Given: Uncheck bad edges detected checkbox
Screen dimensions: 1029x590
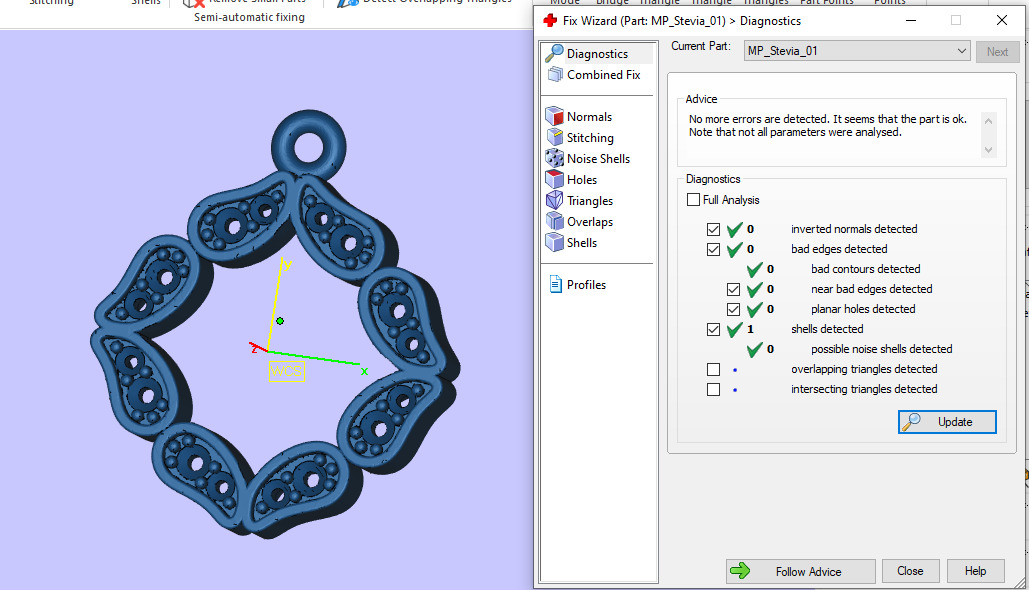Looking at the screenshot, I should tap(713, 249).
